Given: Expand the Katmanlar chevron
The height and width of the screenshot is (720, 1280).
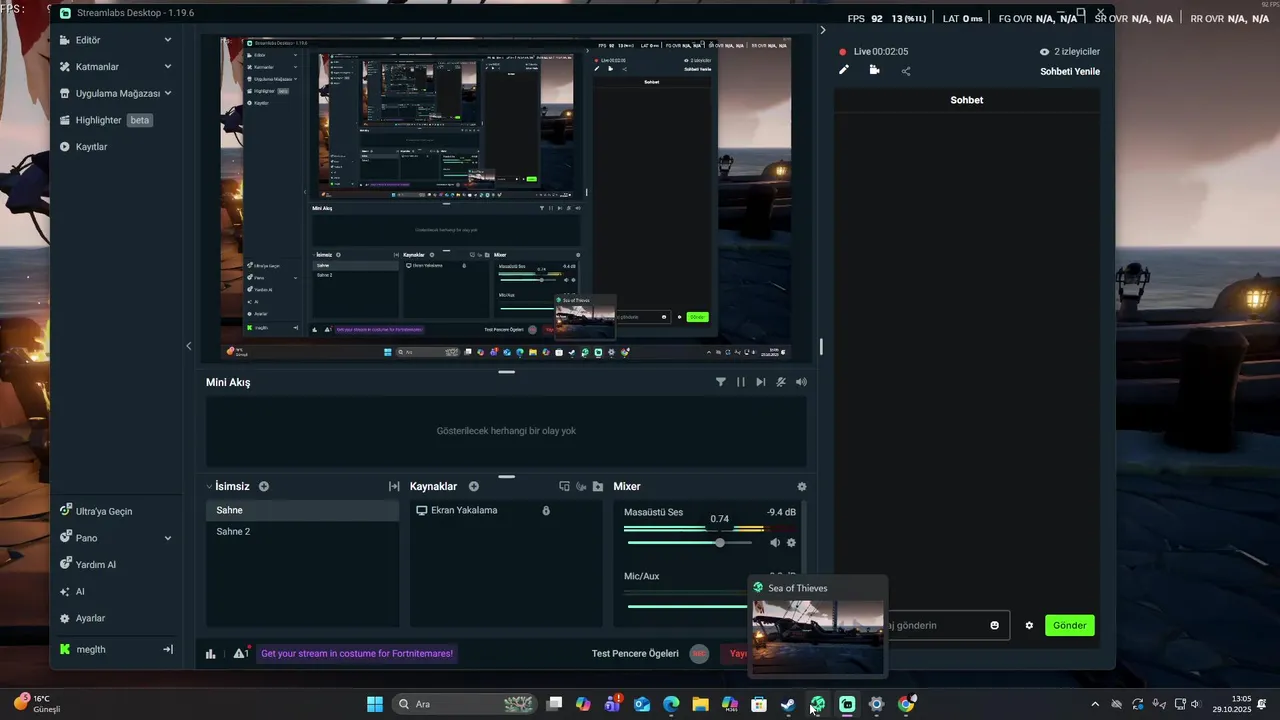Looking at the screenshot, I should tap(168, 67).
